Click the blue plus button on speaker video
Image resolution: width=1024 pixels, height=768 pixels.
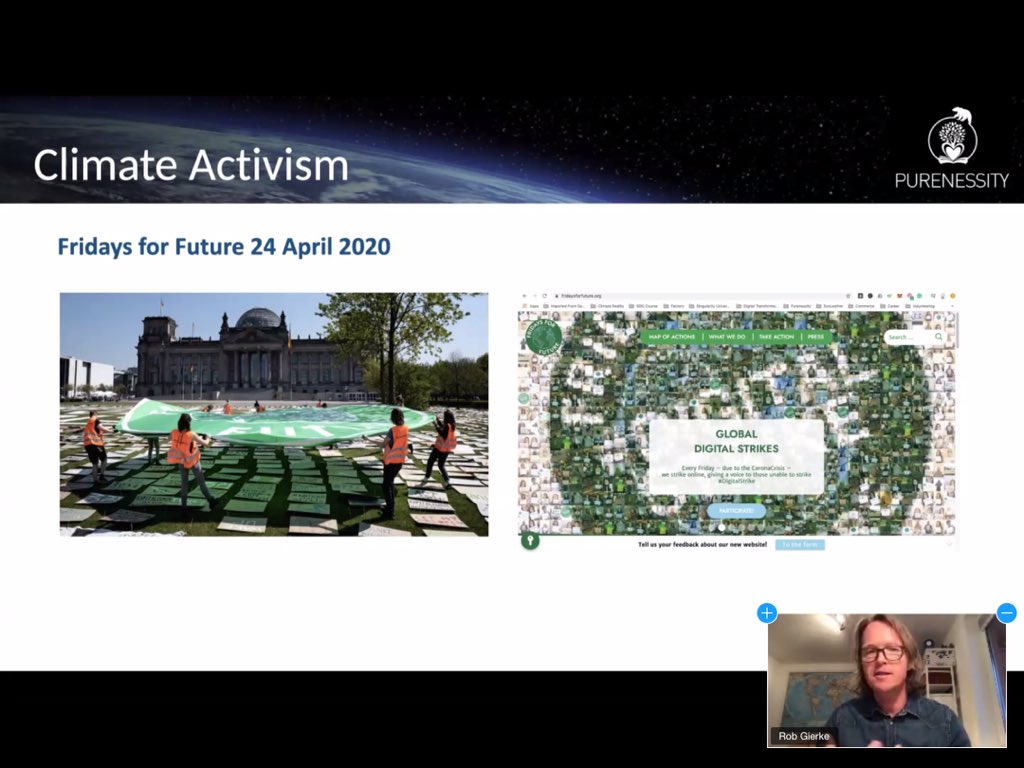(767, 613)
